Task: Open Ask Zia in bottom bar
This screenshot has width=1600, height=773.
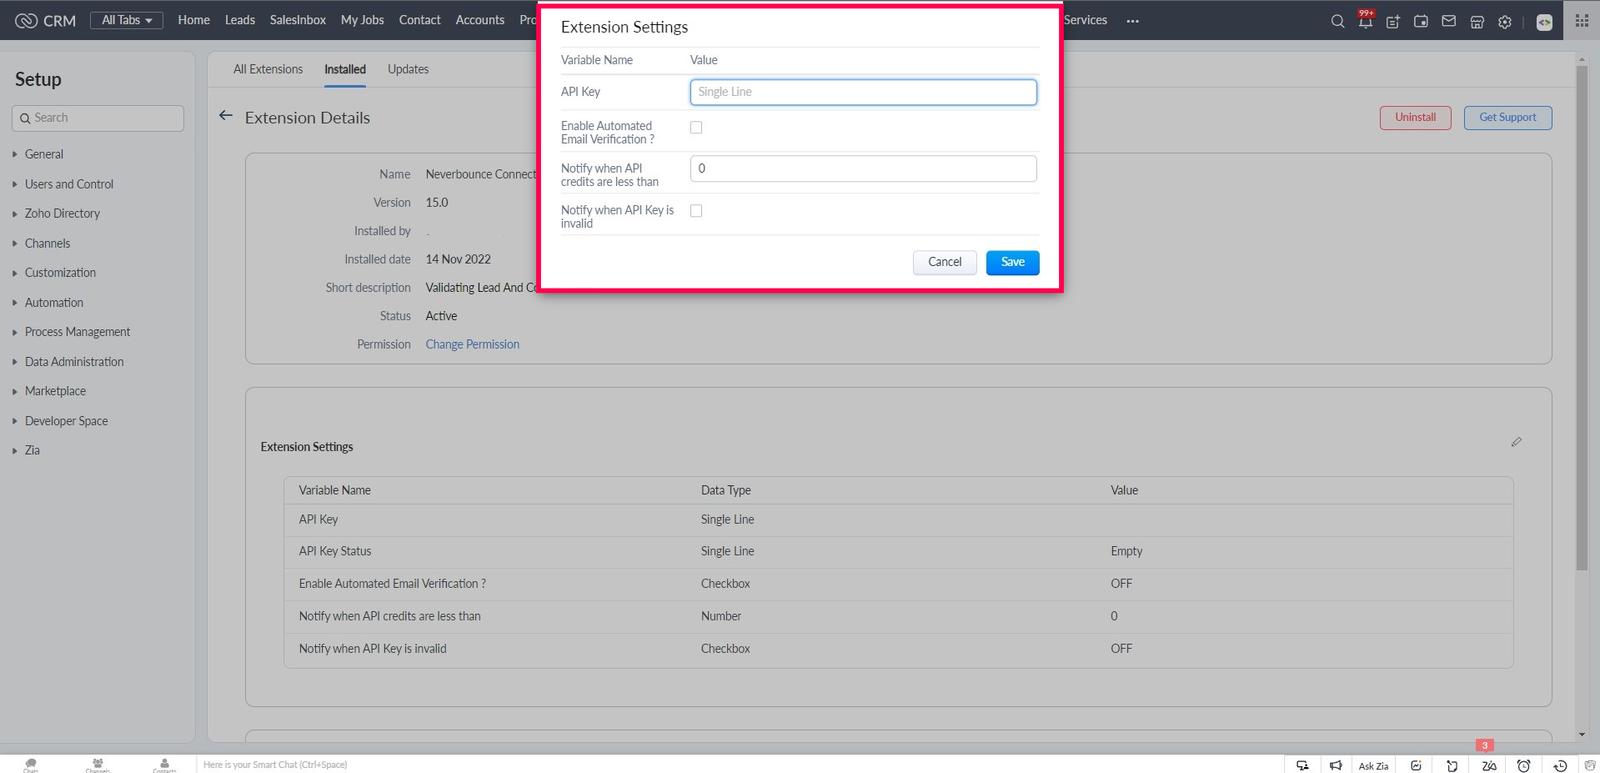Action: click(x=1373, y=766)
